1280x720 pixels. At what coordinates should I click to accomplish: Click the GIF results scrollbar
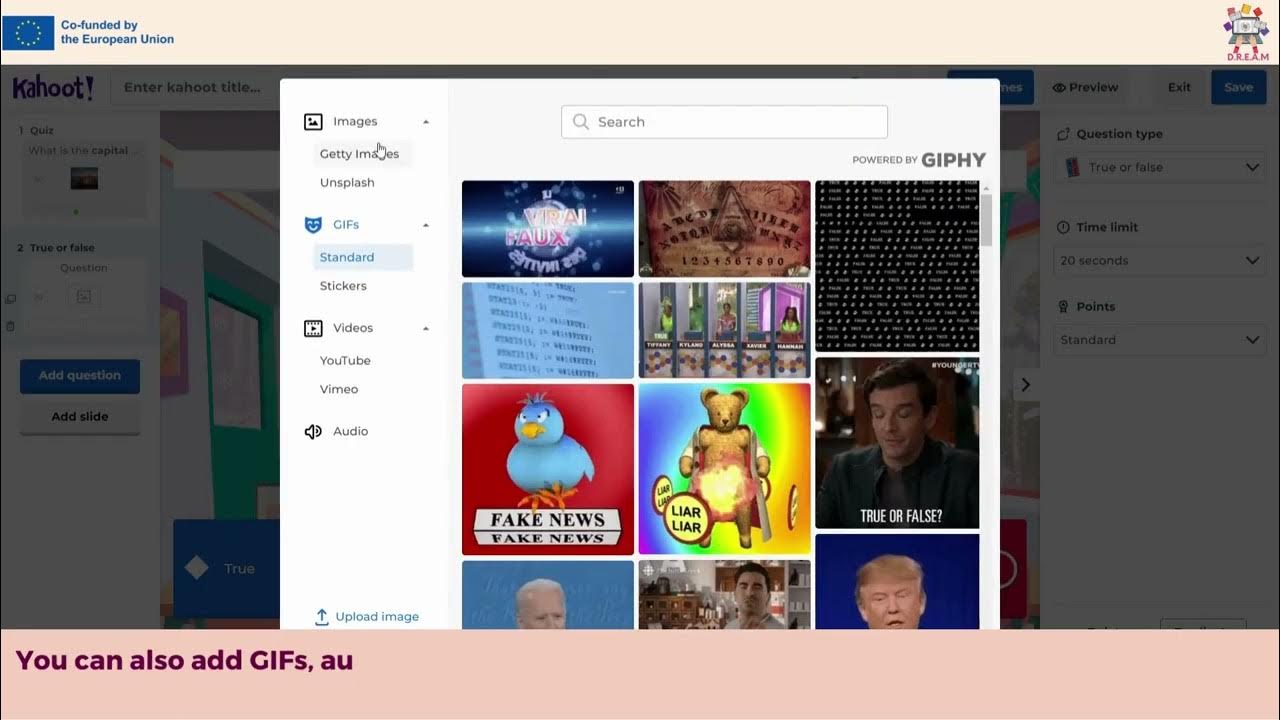point(986,220)
